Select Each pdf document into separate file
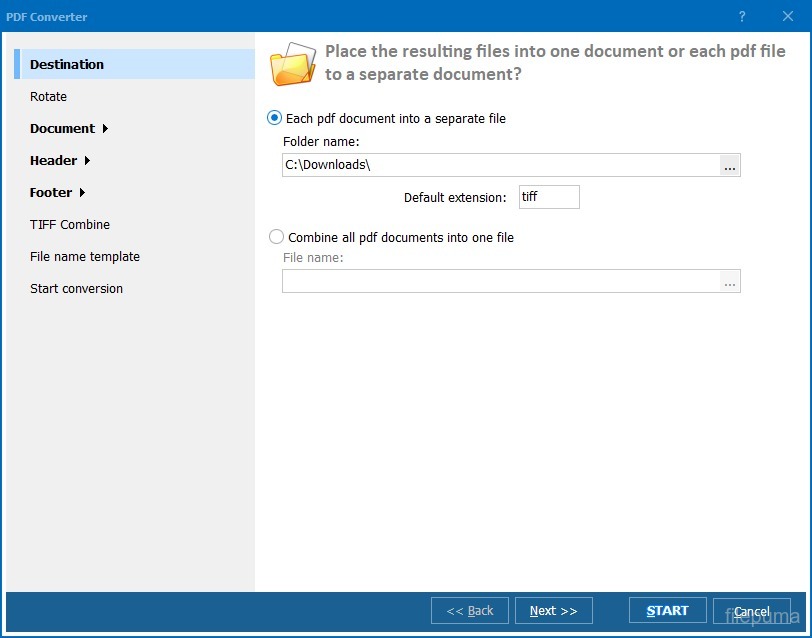The width and height of the screenshot is (812, 638). coord(275,118)
